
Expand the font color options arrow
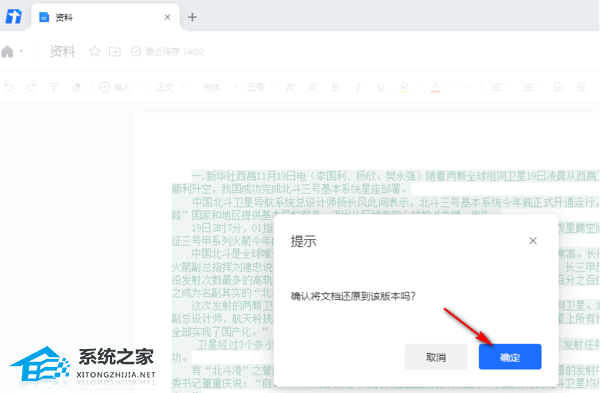point(448,87)
